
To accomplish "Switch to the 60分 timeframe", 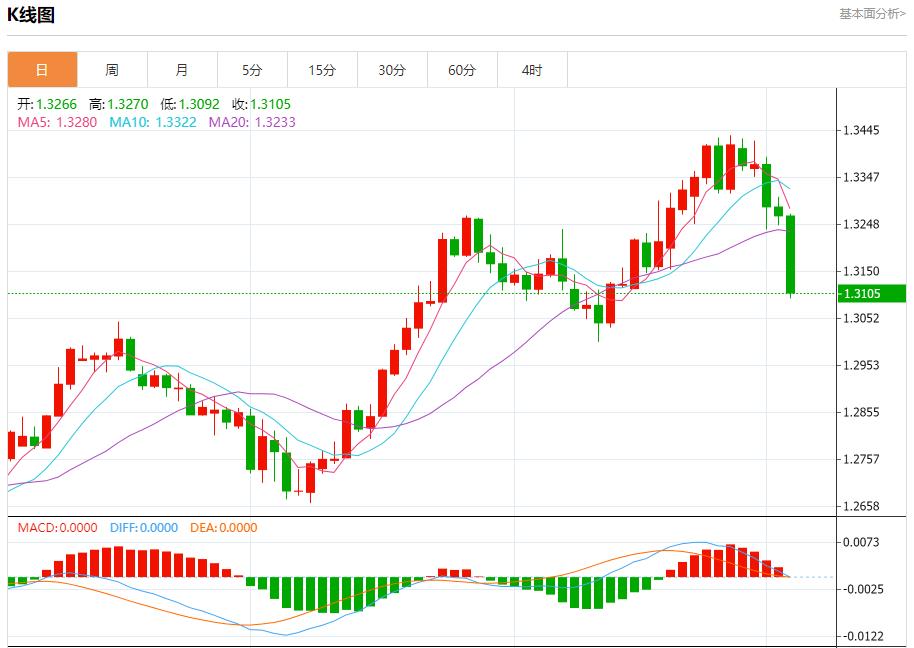I will pyautogui.click(x=462, y=70).
